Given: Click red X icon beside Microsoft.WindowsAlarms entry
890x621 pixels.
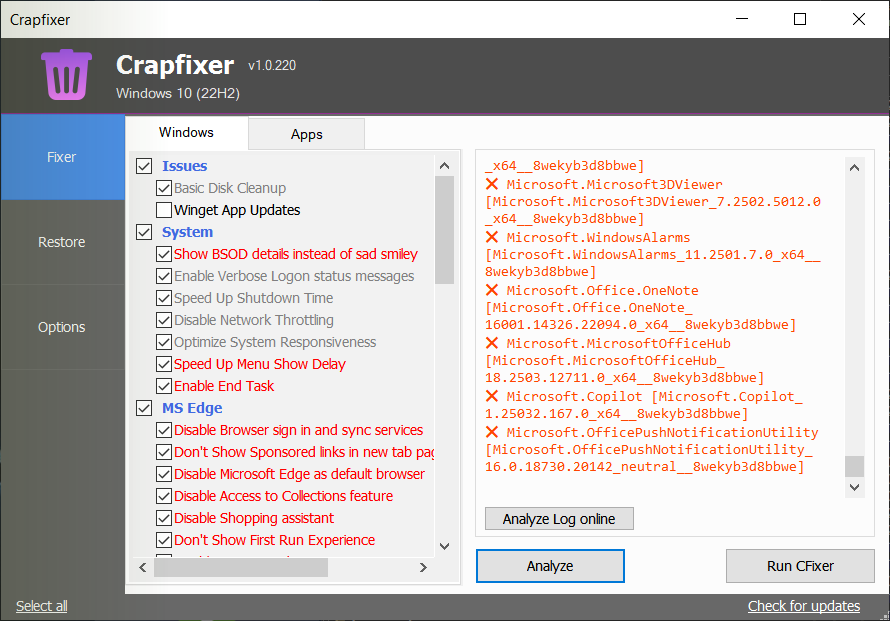Looking at the screenshot, I should pos(492,238).
